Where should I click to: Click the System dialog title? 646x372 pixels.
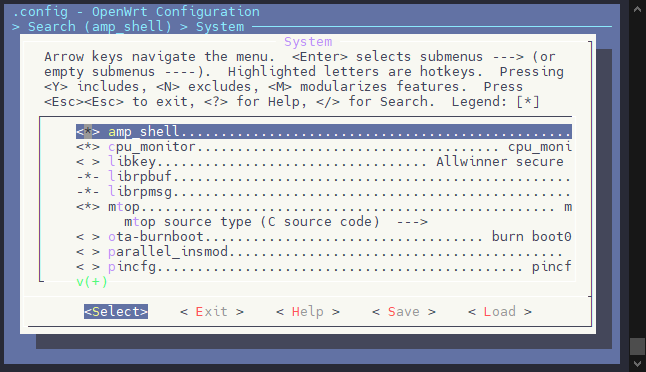[x=308, y=42]
